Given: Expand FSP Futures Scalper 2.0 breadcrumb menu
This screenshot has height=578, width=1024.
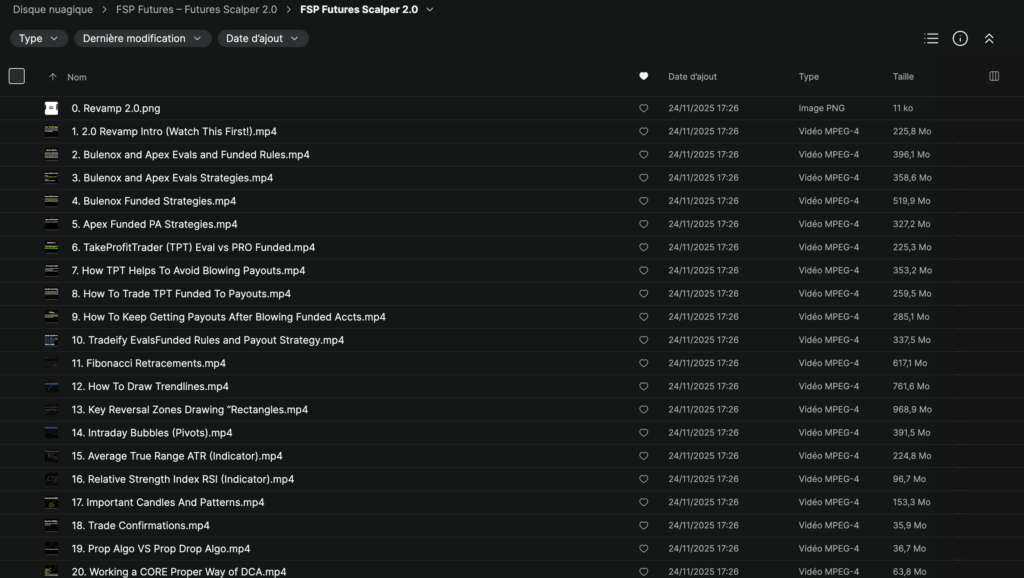Looking at the screenshot, I should 430,10.
